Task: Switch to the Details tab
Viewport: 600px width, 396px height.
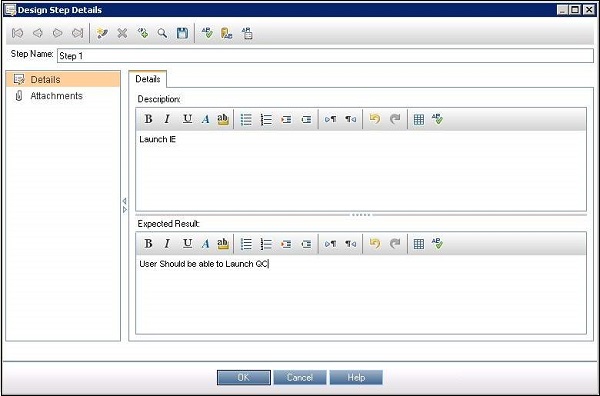Action: coord(148,79)
